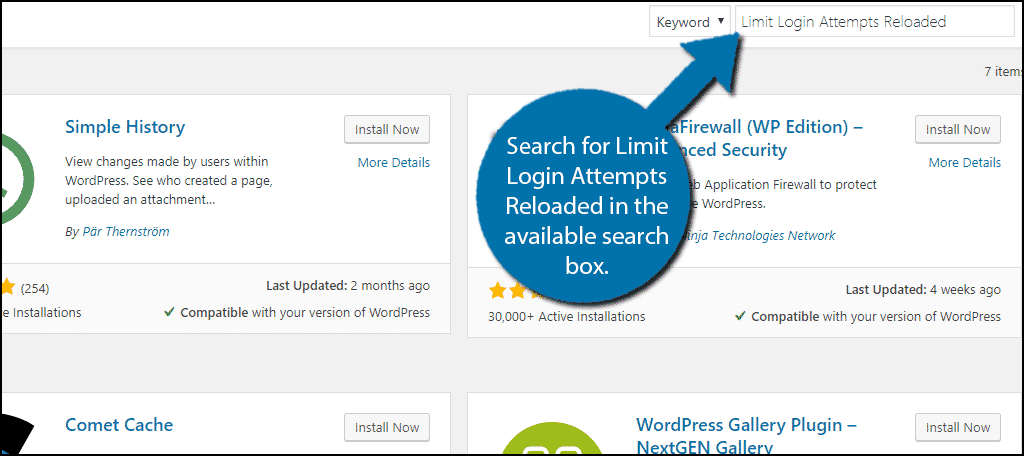
Task: Open the Keyword search type dropdown
Action: point(690,22)
